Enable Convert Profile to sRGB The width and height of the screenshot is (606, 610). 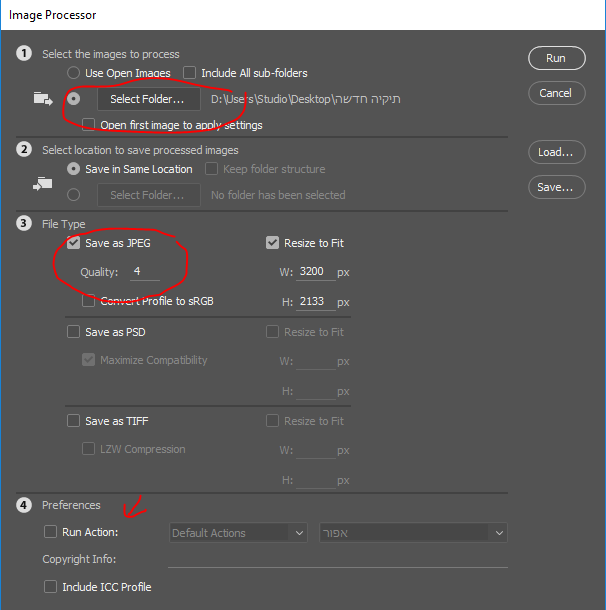point(89,301)
